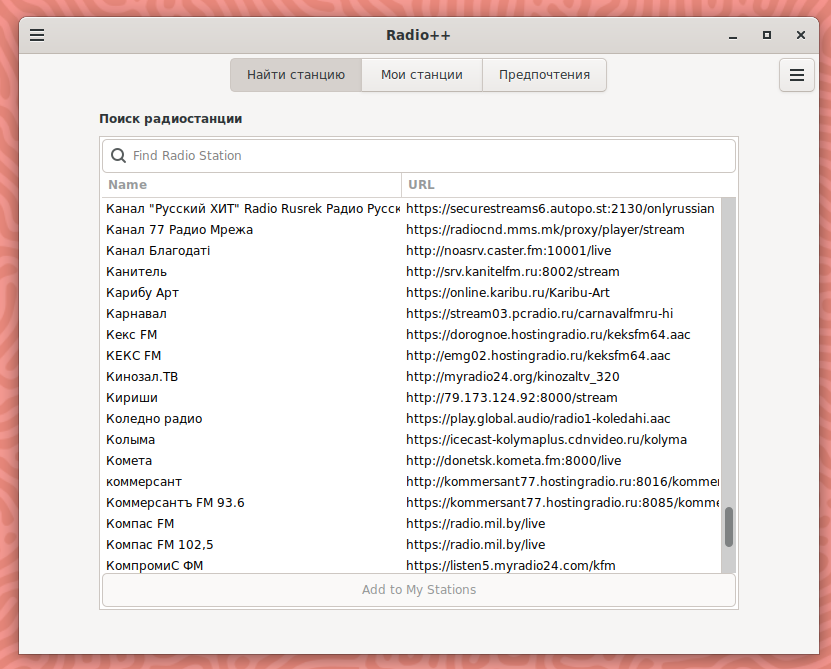Viewport: 831px width, 669px height.
Task: Click URL https://online.karibu.ru/Karibu-Art
Action: 508,293
